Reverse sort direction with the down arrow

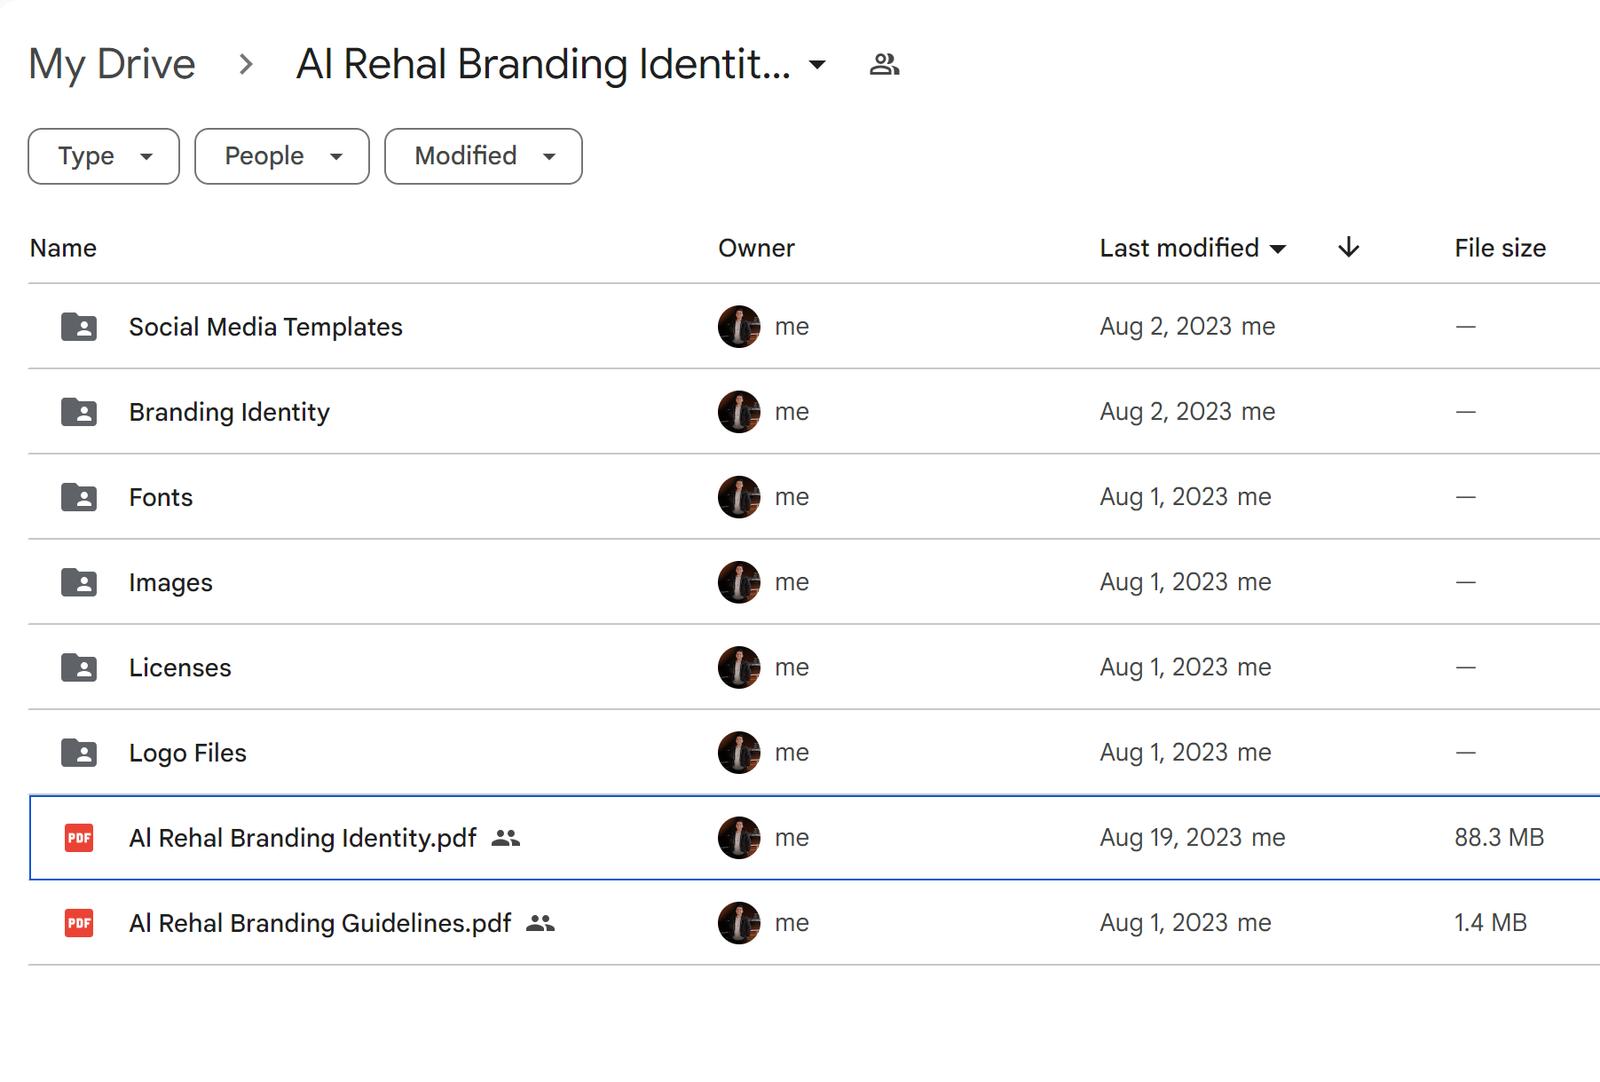click(1348, 247)
